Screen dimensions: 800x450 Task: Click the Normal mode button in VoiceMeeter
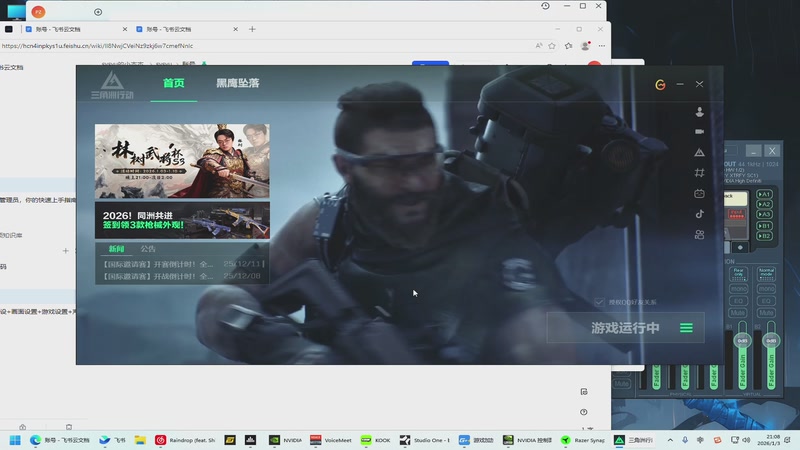(x=766, y=273)
